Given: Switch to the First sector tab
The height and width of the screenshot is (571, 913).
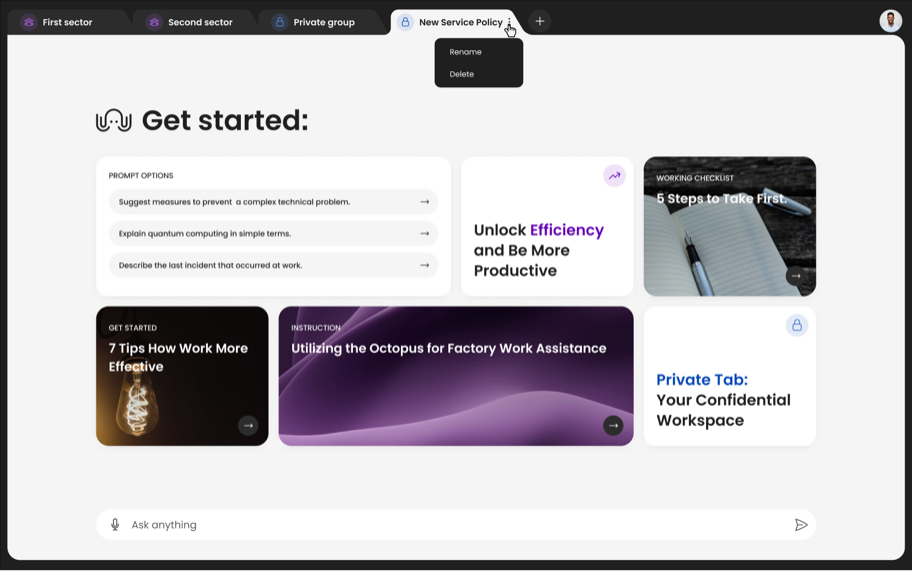Looking at the screenshot, I should pyautogui.click(x=67, y=22).
